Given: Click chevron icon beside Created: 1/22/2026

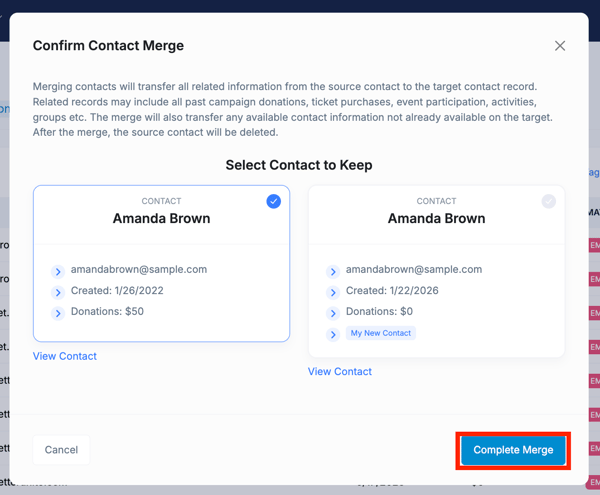Looking at the screenshot, I should [x=333, y=292].
